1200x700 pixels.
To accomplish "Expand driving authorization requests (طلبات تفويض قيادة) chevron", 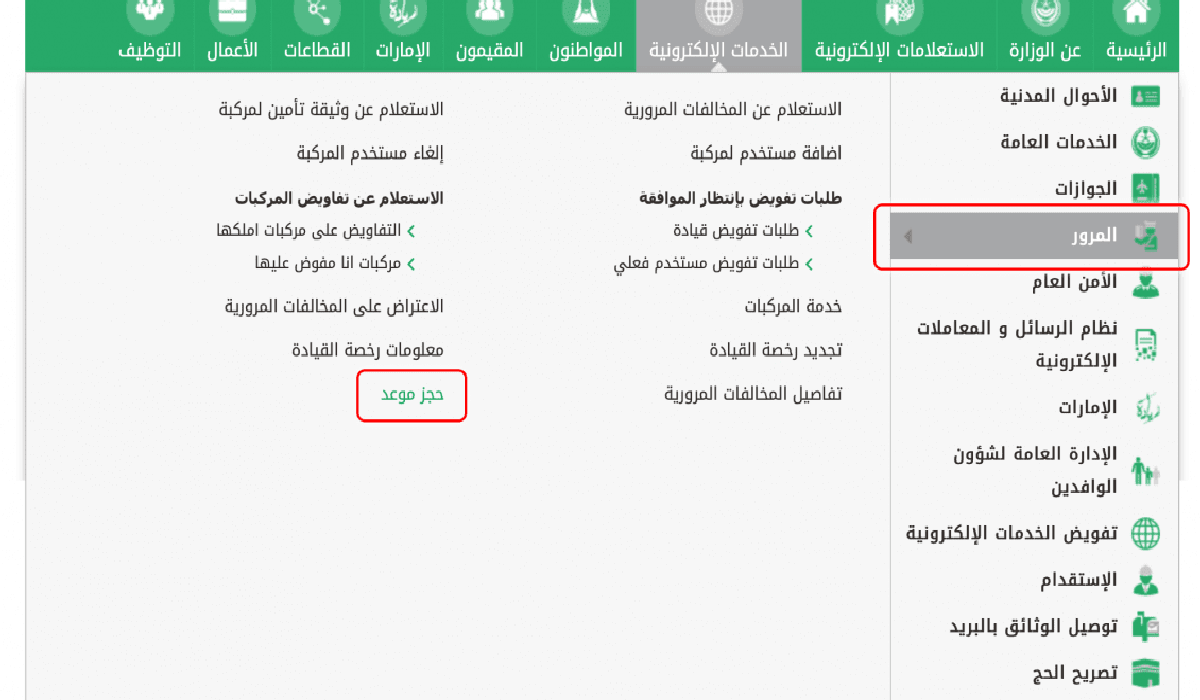I will 809,231.
